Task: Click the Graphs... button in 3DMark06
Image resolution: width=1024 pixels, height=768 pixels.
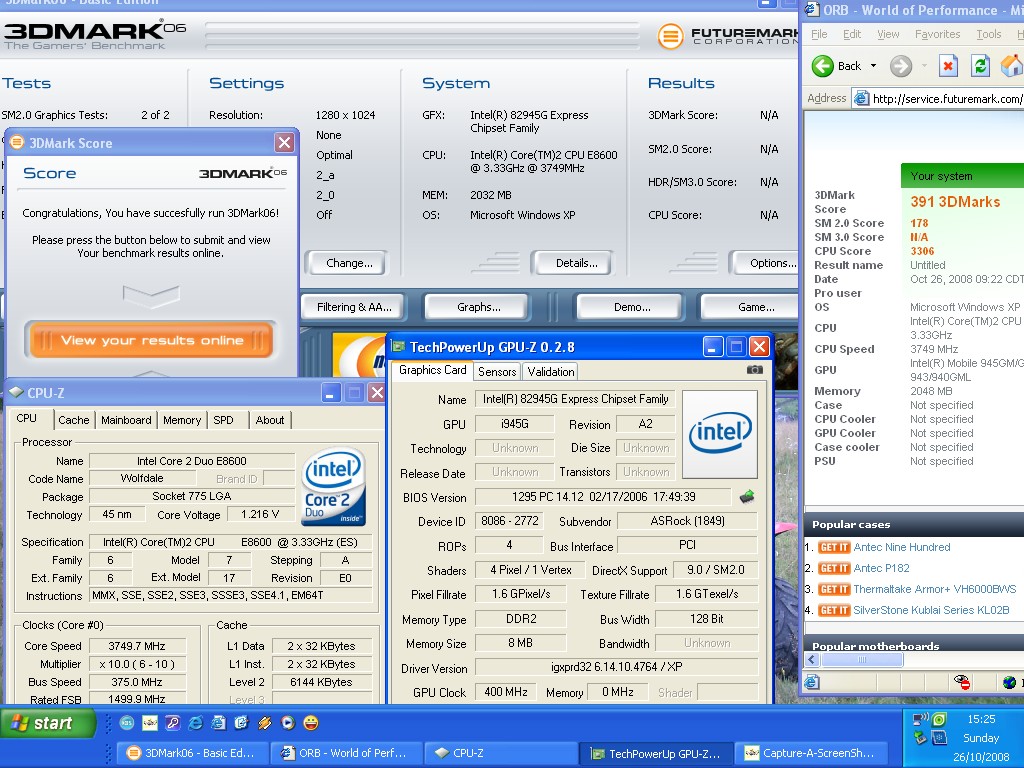Action: point(479,307)
